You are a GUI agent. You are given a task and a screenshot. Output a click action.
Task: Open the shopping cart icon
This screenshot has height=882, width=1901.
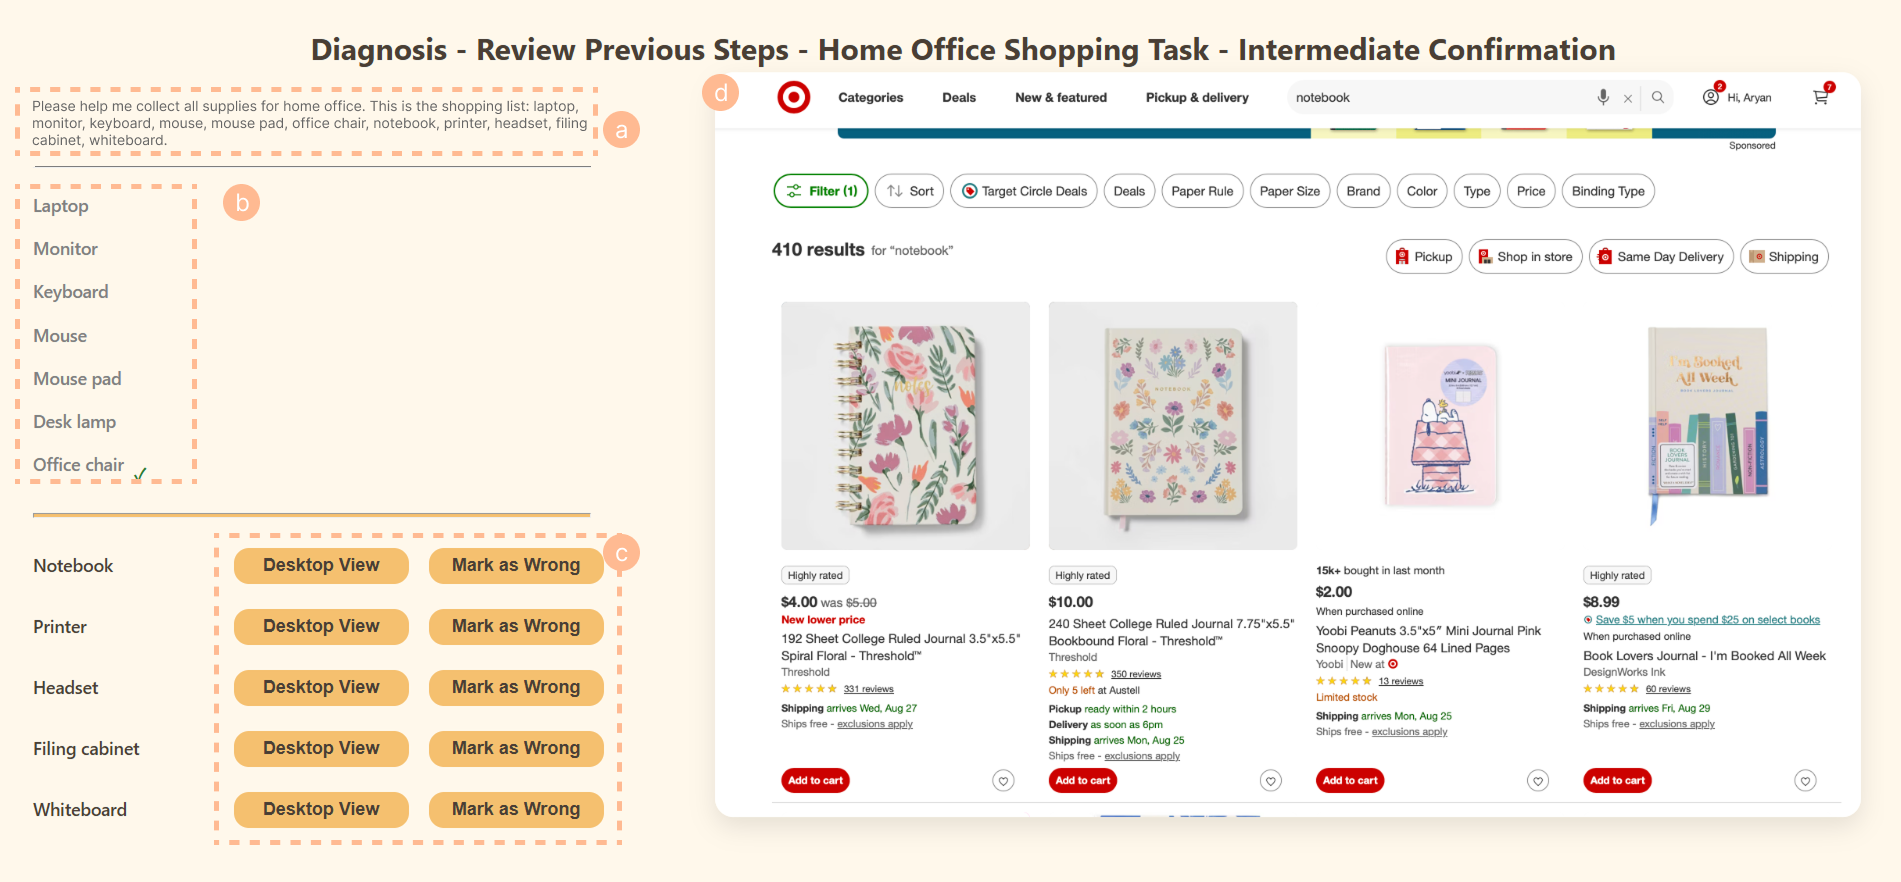1821,97
